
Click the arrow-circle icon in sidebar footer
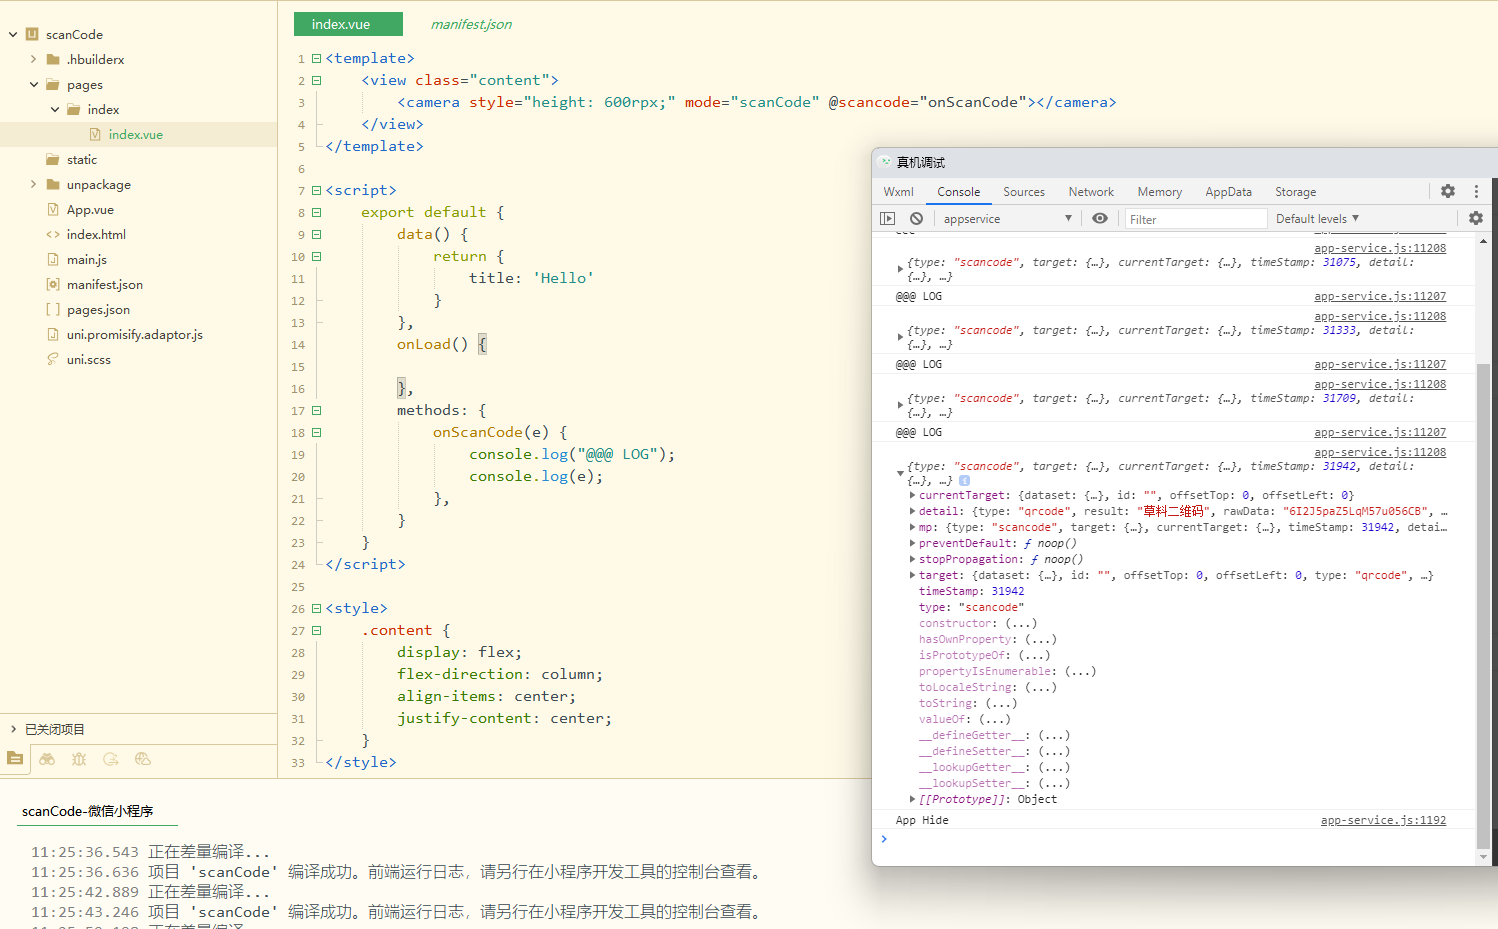point(111,759)
